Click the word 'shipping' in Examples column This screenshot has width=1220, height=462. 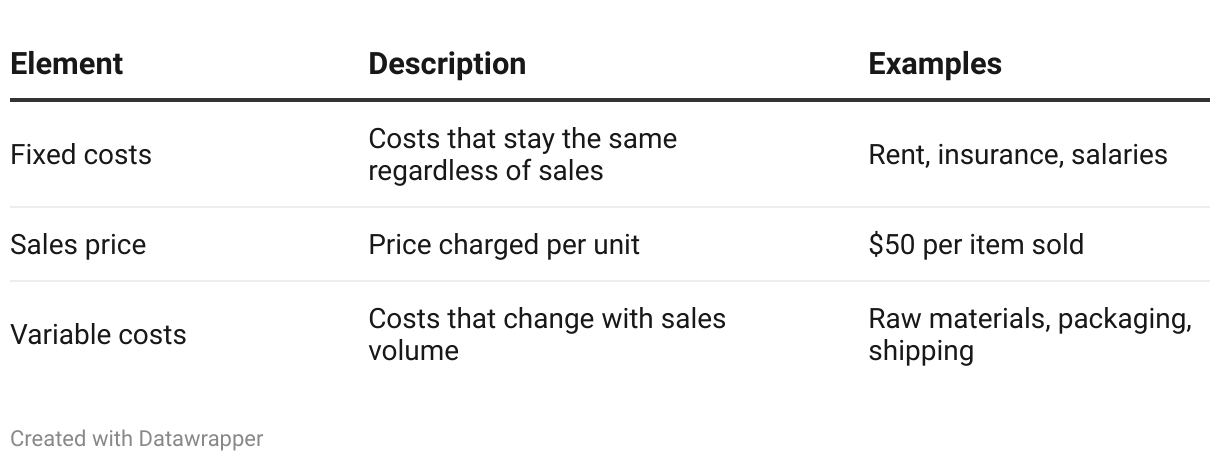921,351
